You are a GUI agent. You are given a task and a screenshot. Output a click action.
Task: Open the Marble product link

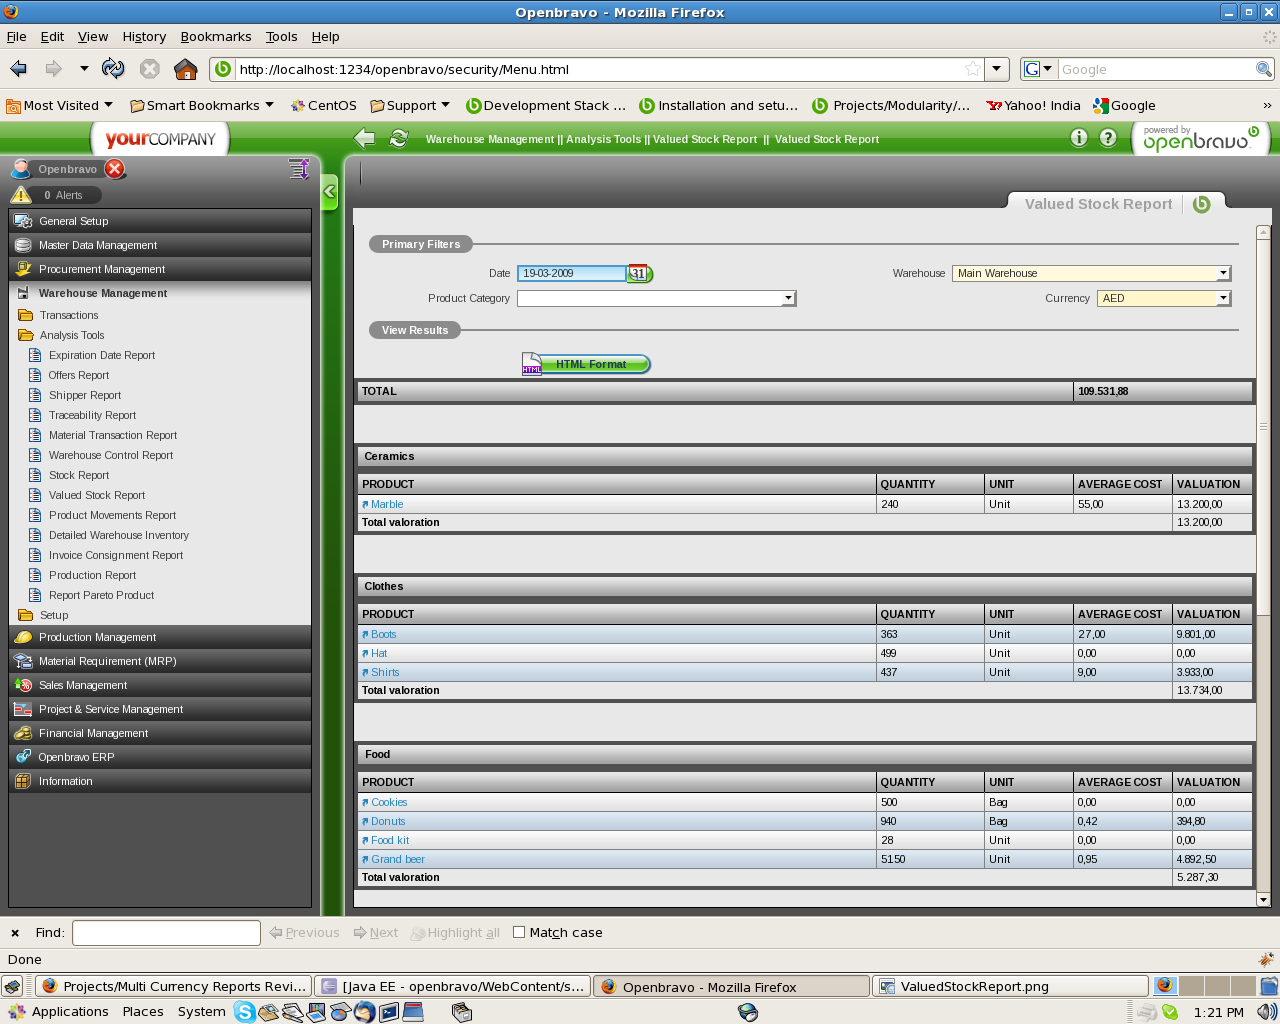[387, 504]
